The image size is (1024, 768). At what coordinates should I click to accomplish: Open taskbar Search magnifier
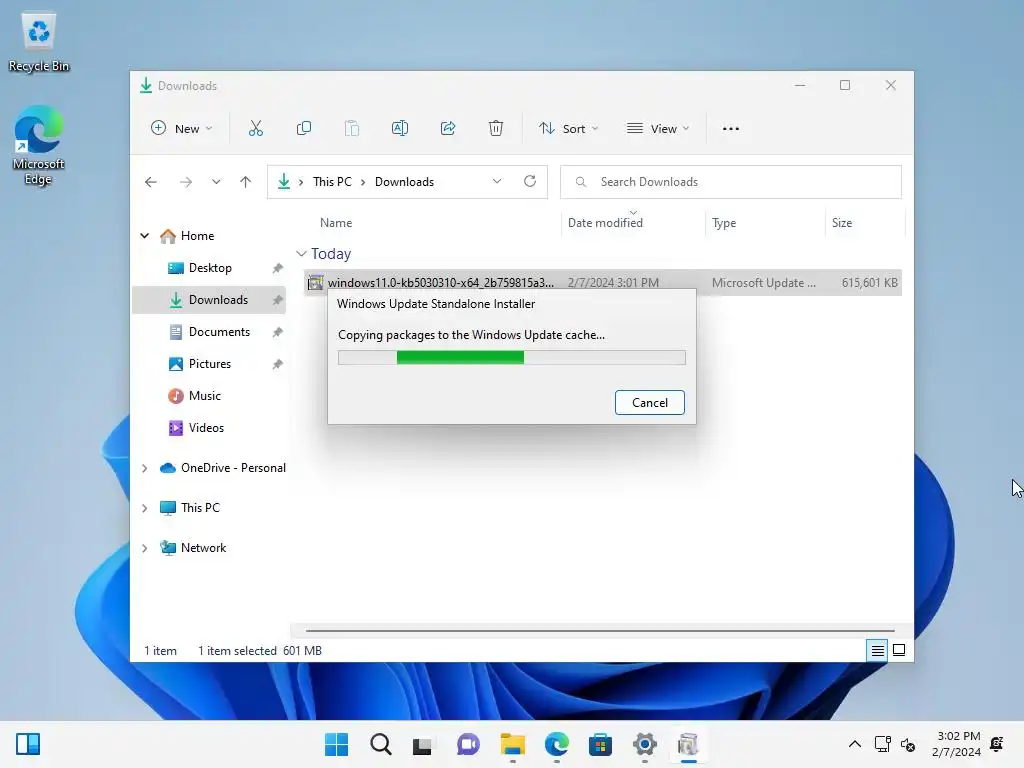pos(381,744)
